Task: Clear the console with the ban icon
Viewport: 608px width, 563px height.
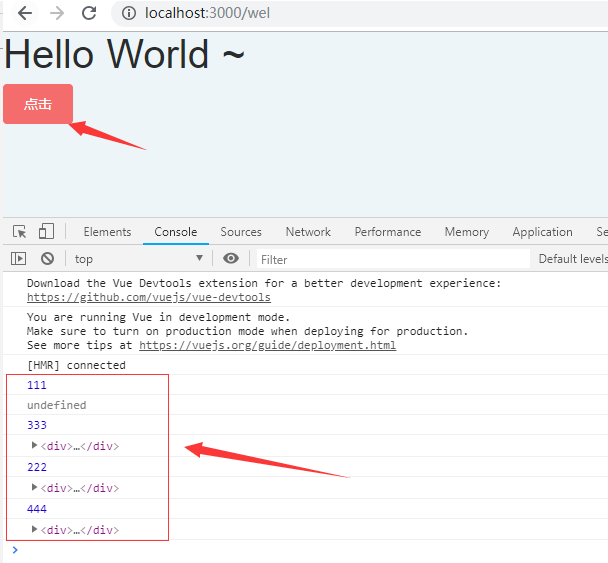Action: coord(47,259)
